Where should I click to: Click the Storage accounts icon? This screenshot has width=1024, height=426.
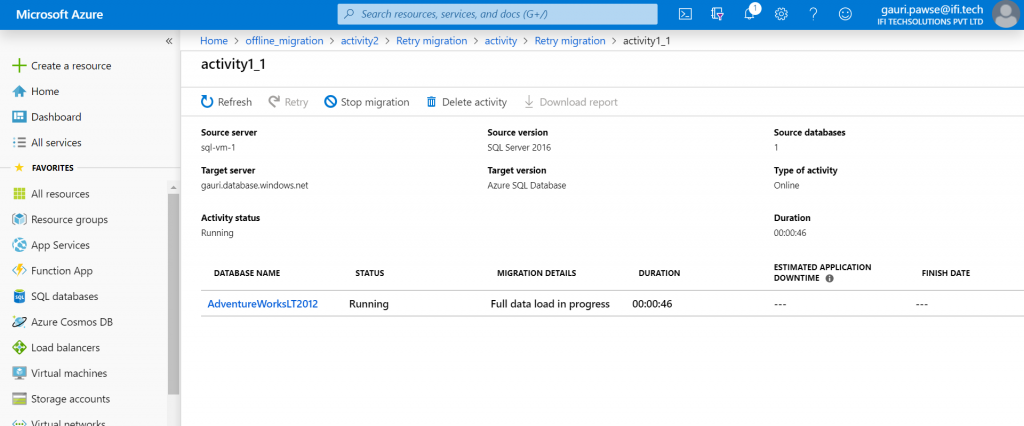click(19, 399)
